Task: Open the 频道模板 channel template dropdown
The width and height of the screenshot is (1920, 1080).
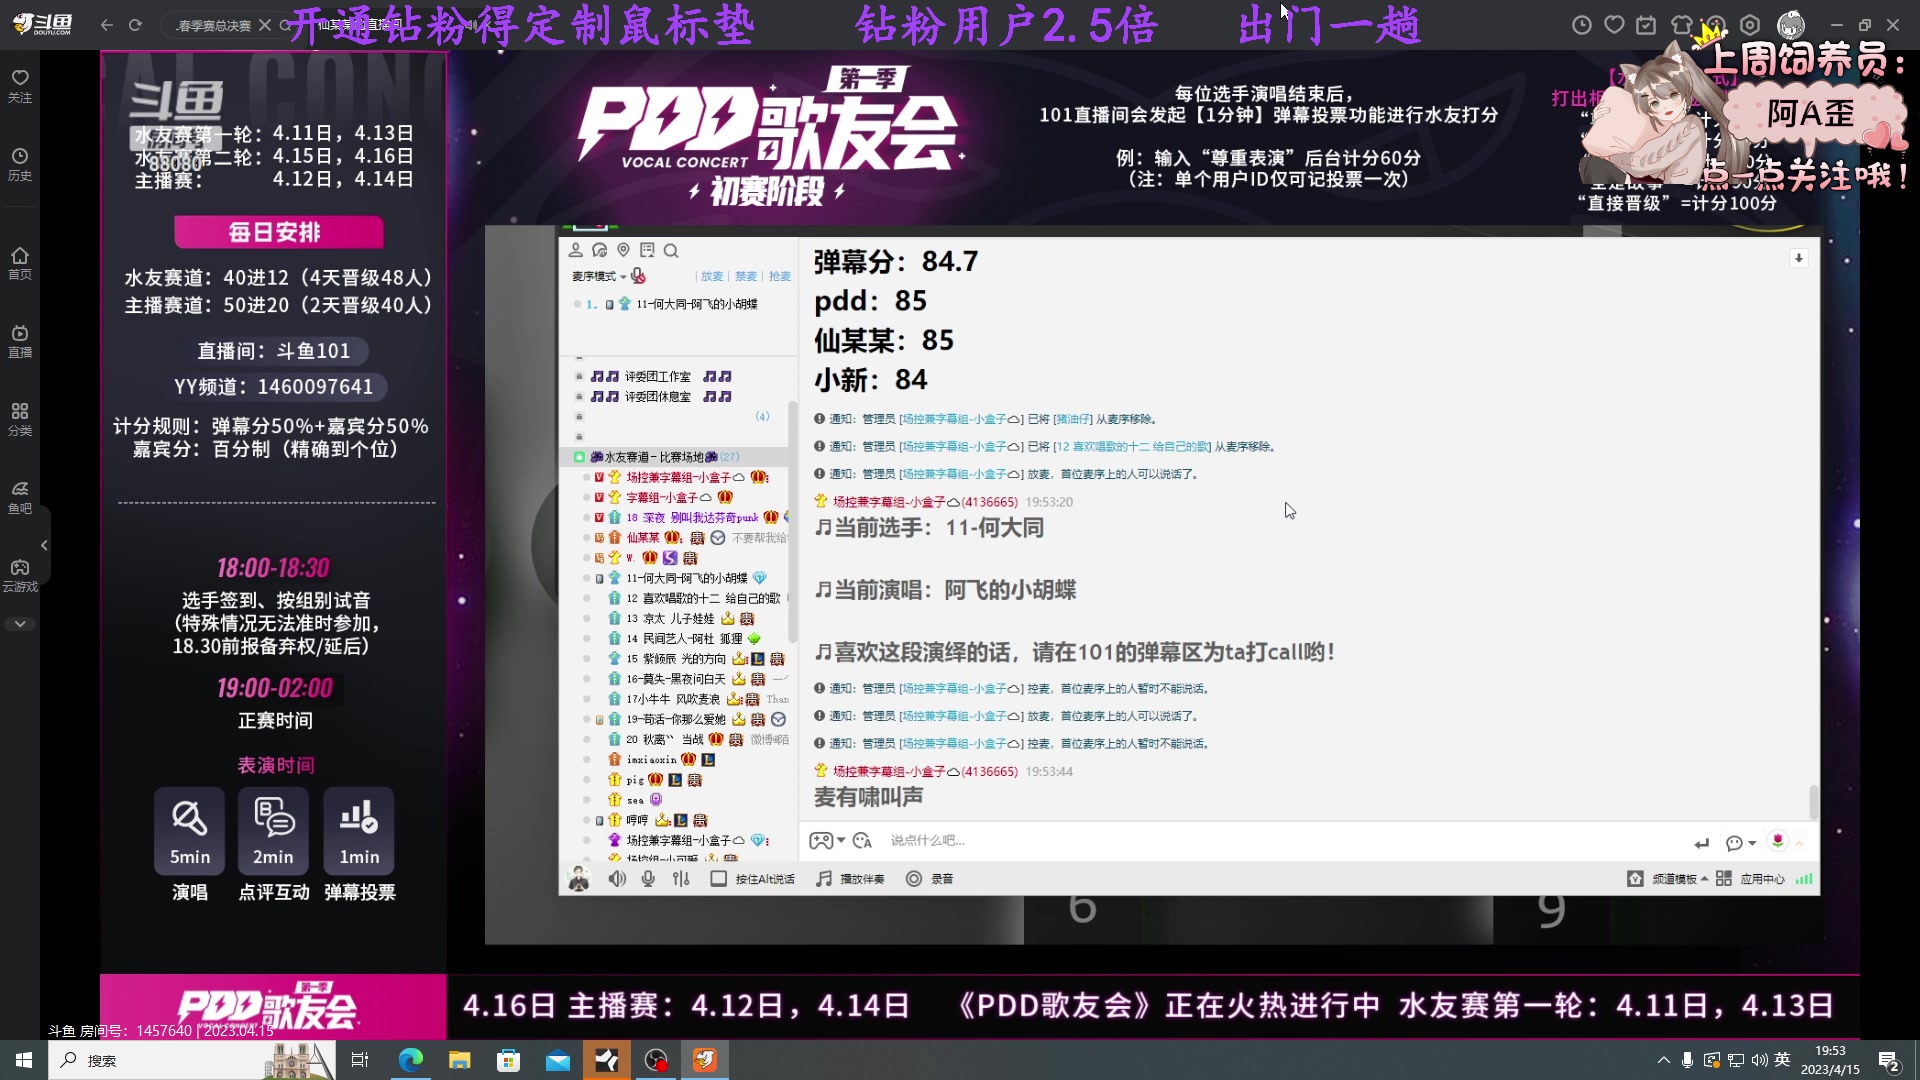Action: [1668, 879]
